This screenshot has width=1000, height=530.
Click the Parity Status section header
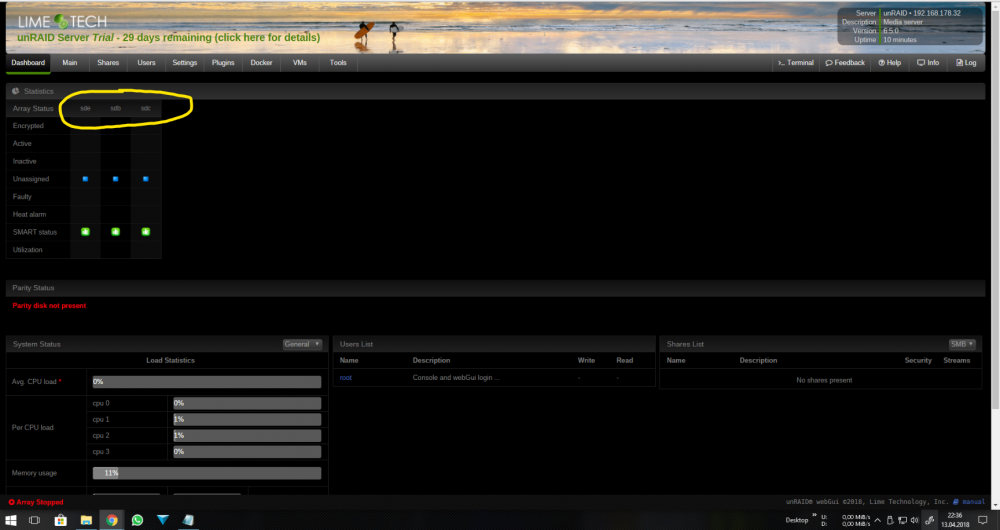click(496, 288)
